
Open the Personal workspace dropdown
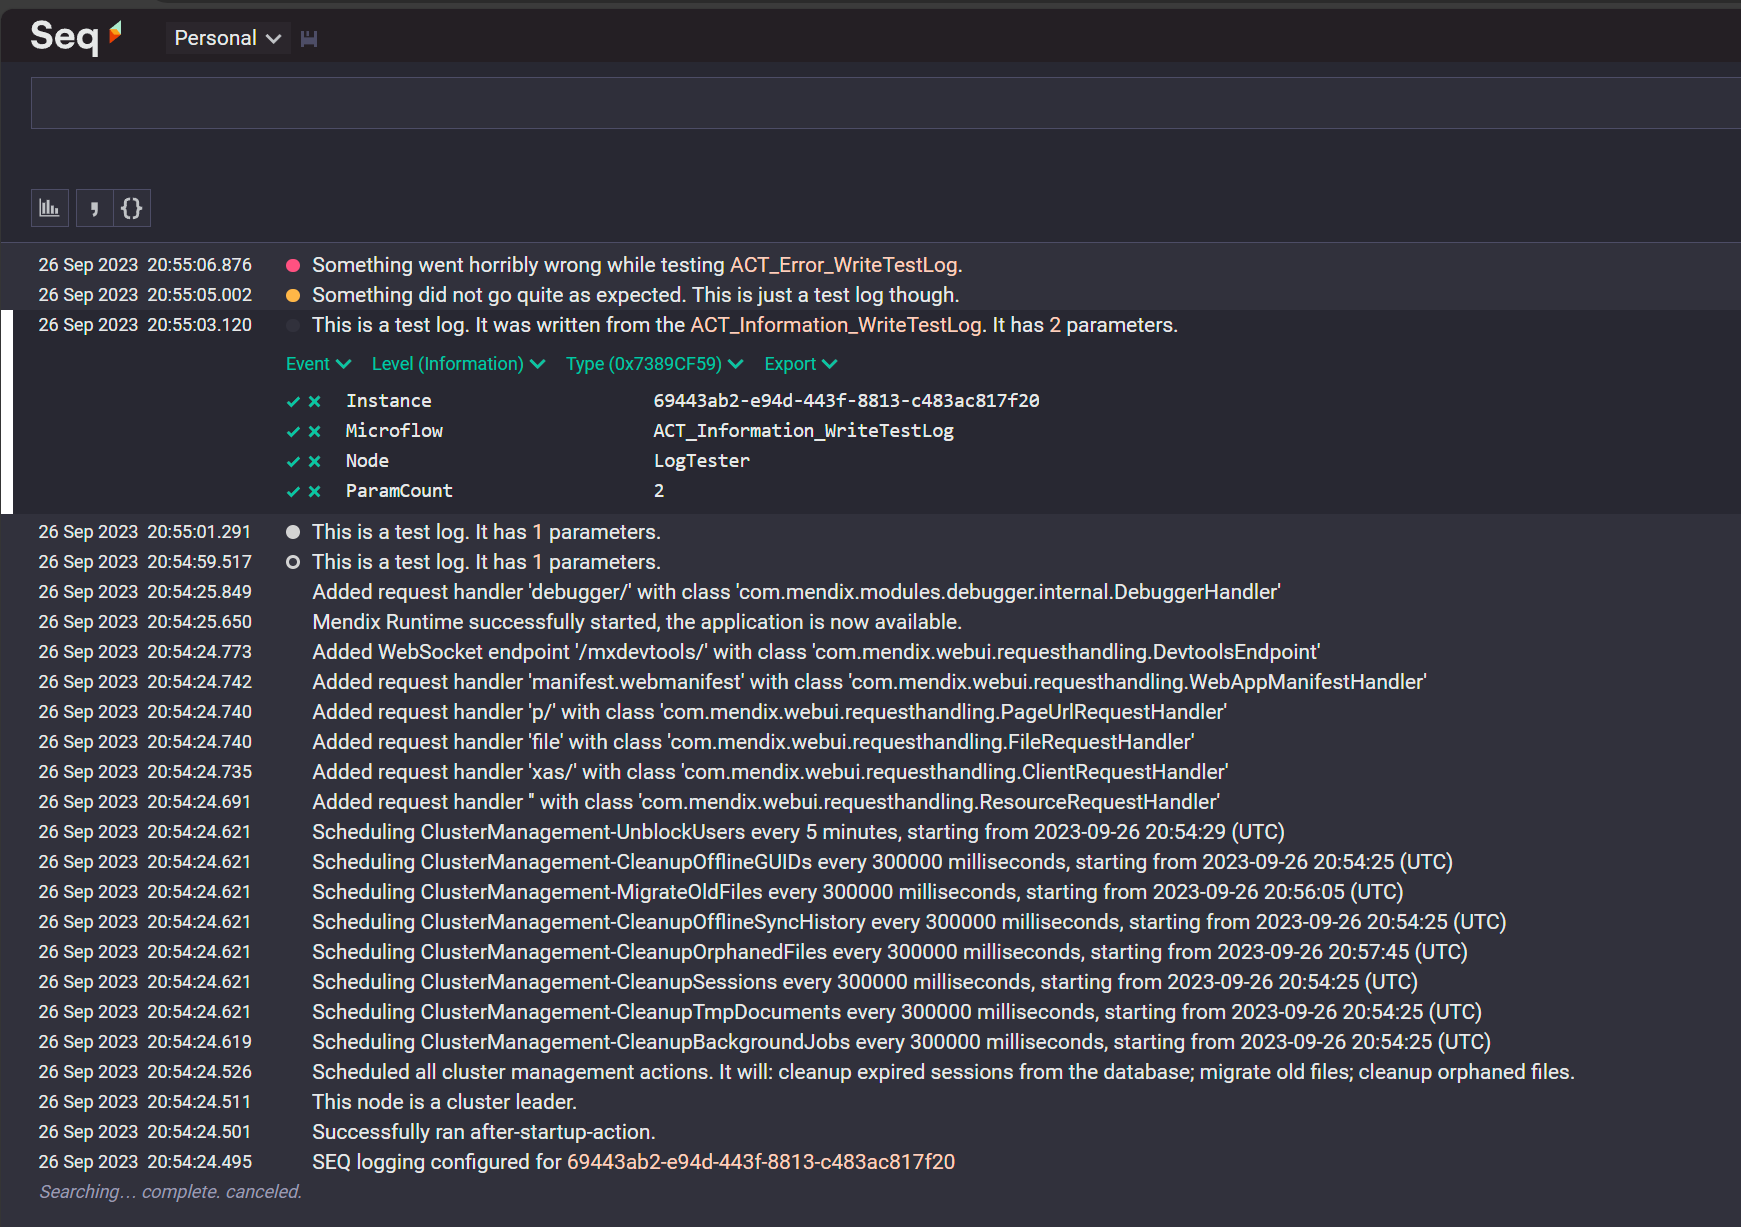[227, 37]
